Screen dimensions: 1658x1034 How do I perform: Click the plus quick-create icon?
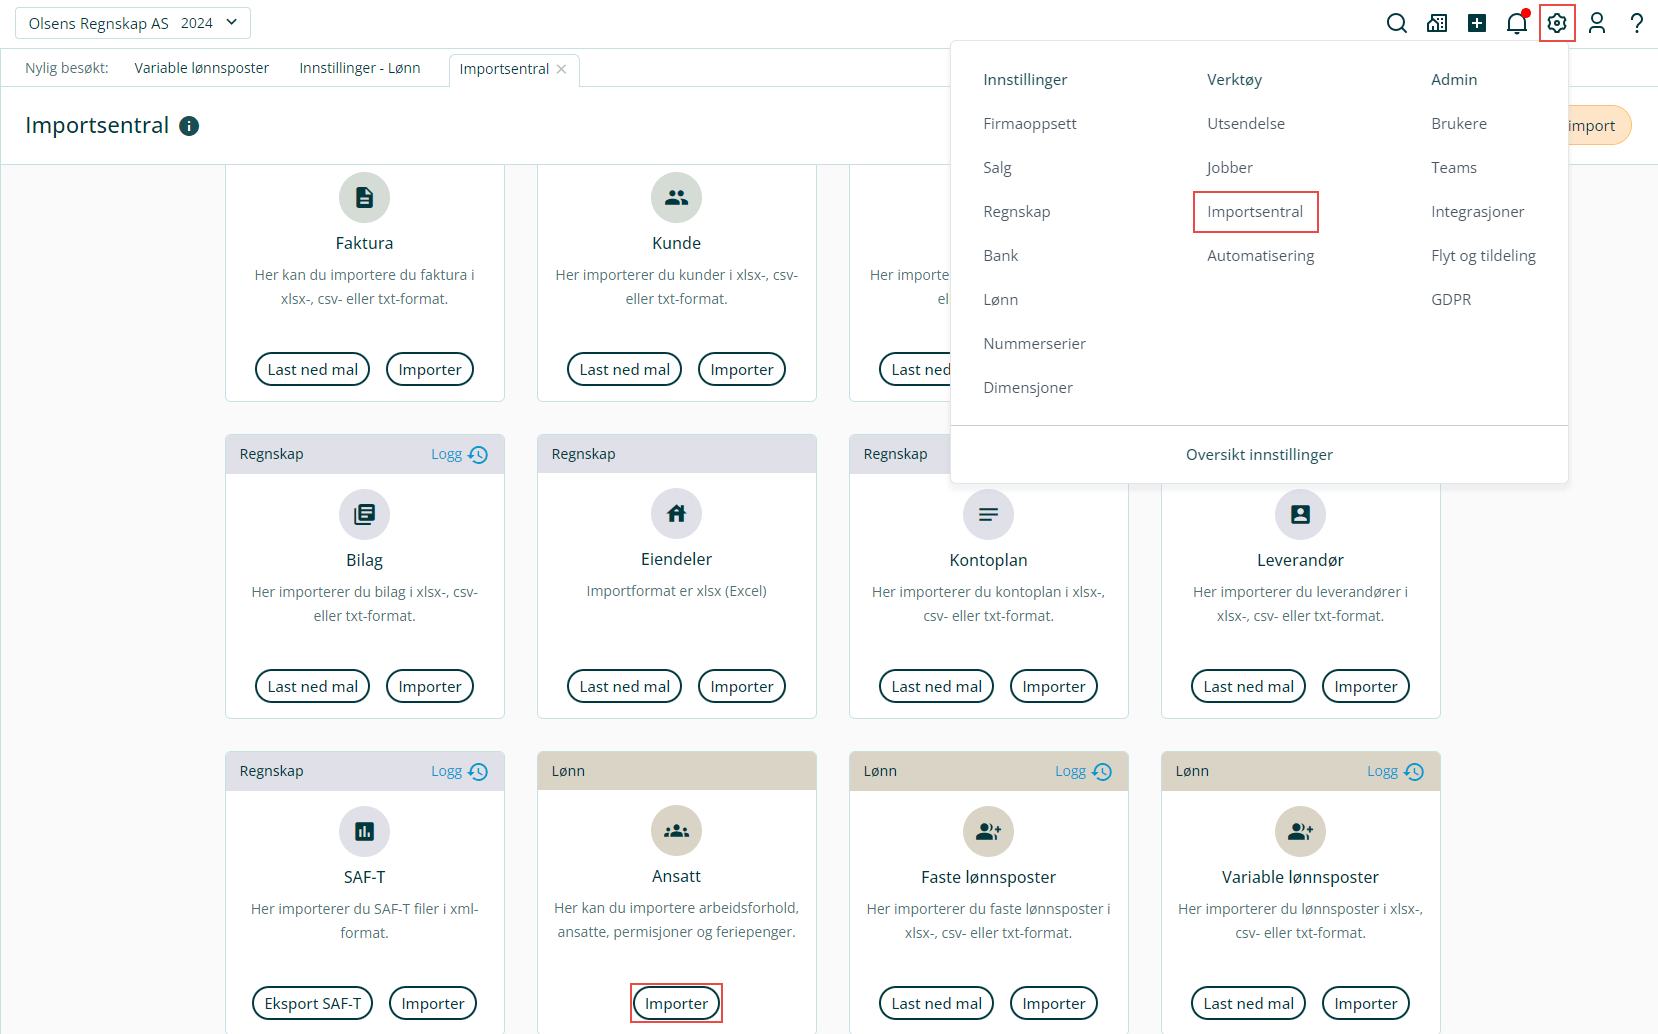1477,23
